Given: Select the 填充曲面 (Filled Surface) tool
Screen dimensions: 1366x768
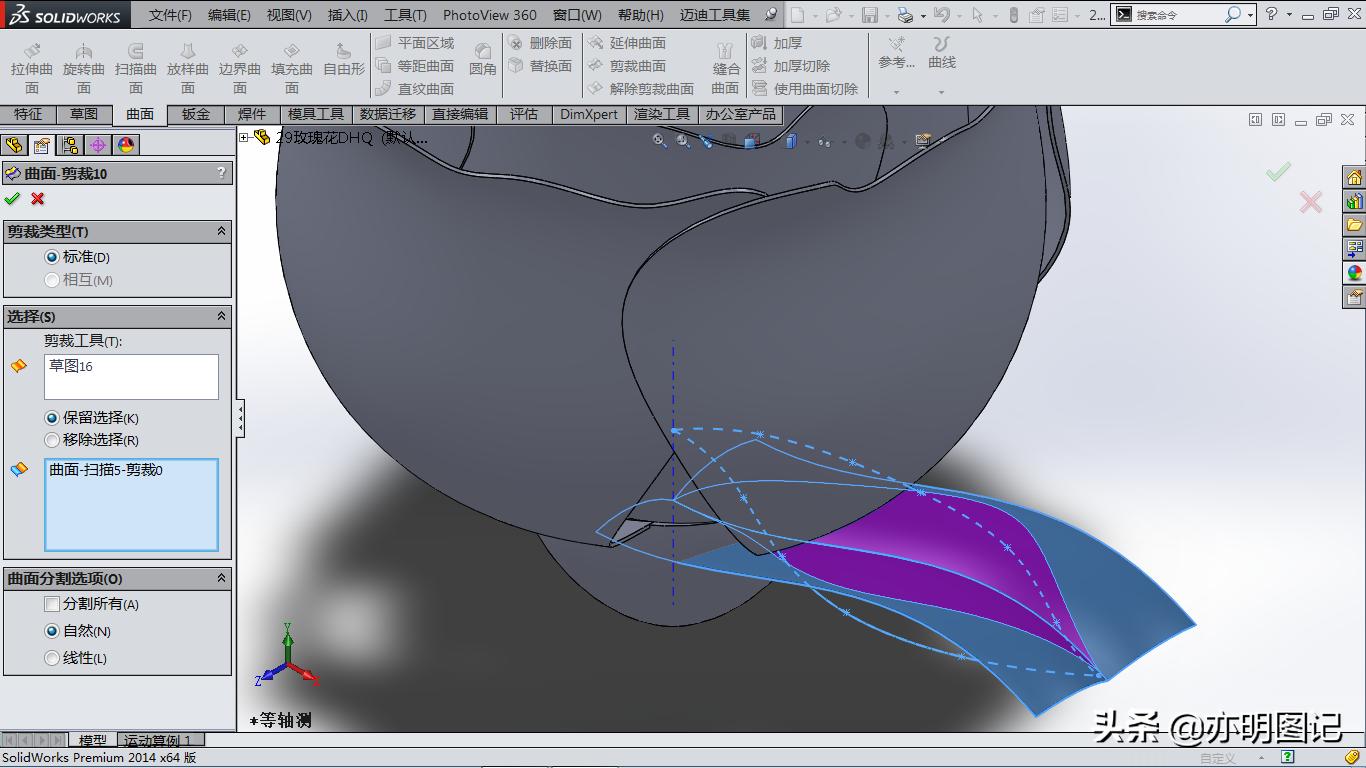Looking at the screenshot, I should pyautogui.click(x=292, y=65).
